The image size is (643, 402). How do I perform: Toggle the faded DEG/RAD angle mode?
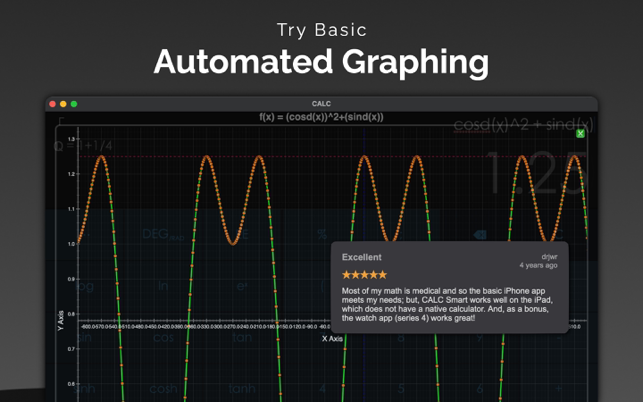pyautogui.click(x=163, y=234)
